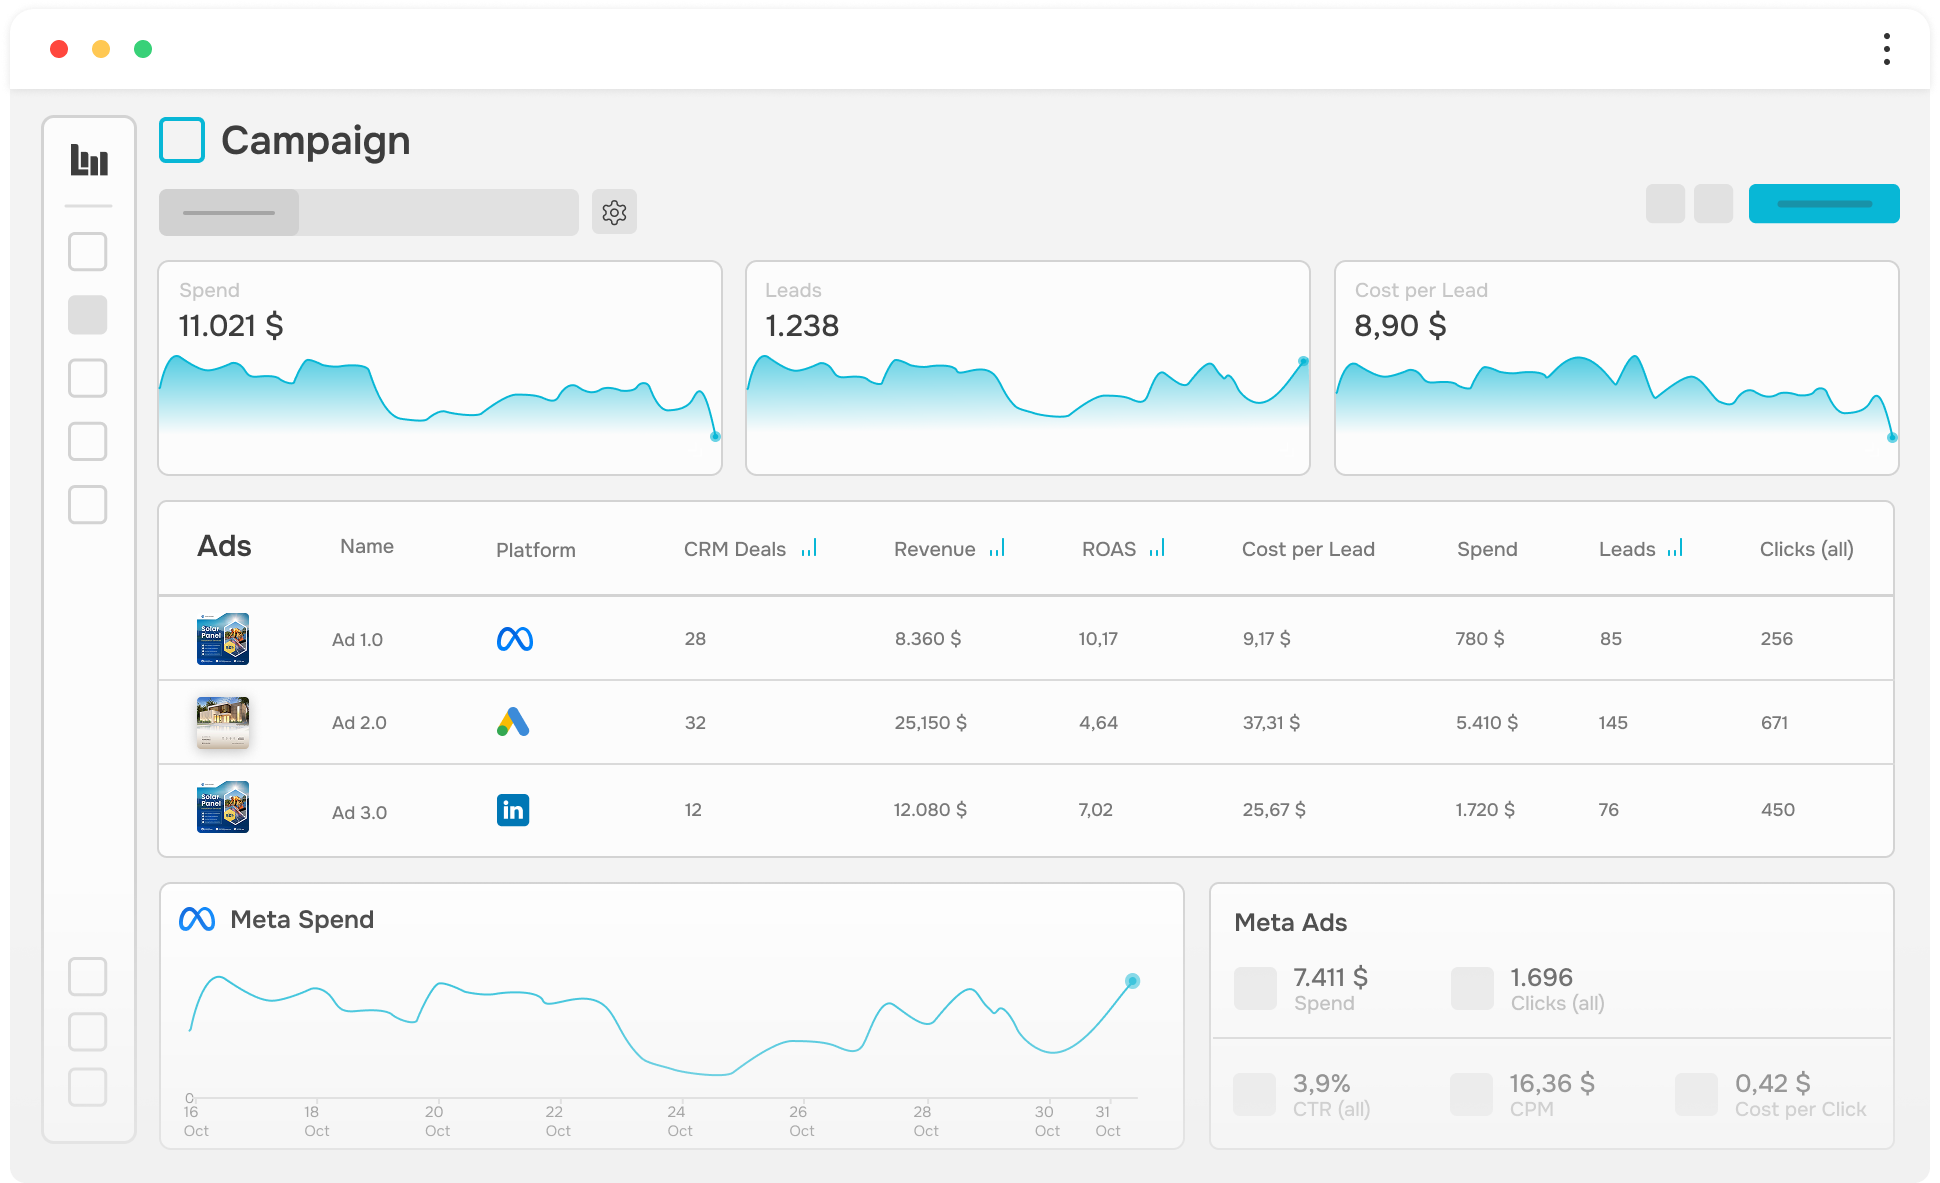Open the Spend 11.021 $ card
Viewport: 1940px width, 1183px height.
[440, 368]
